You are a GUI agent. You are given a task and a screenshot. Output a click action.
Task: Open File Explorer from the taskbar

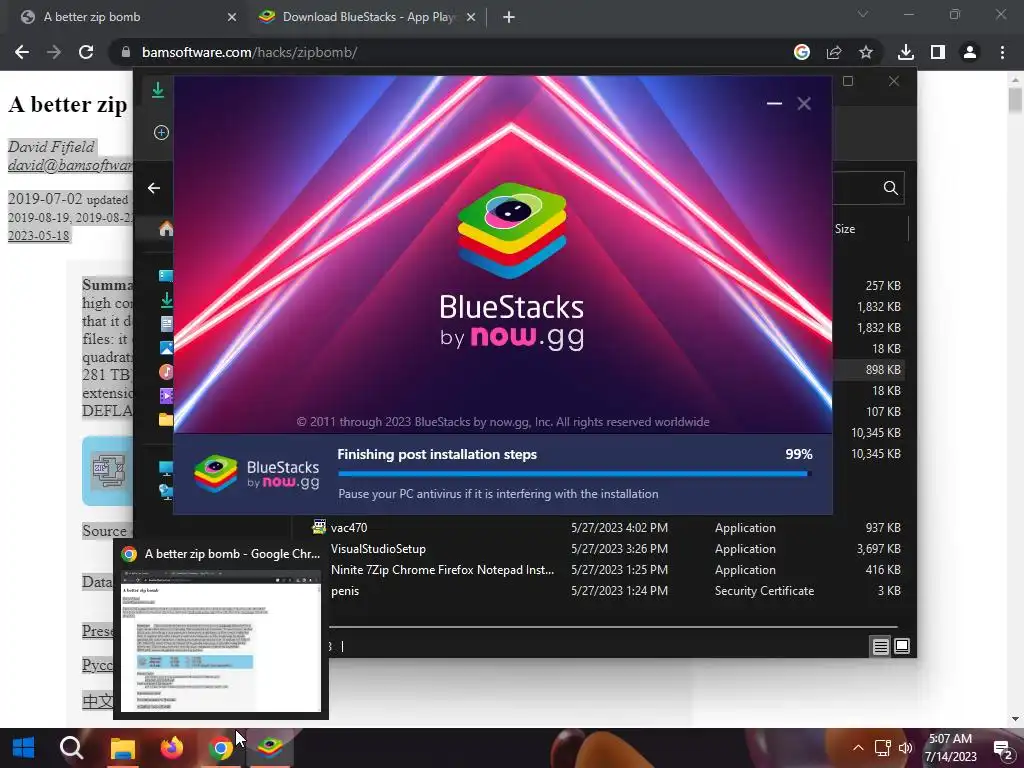click(x=122, y=748)
